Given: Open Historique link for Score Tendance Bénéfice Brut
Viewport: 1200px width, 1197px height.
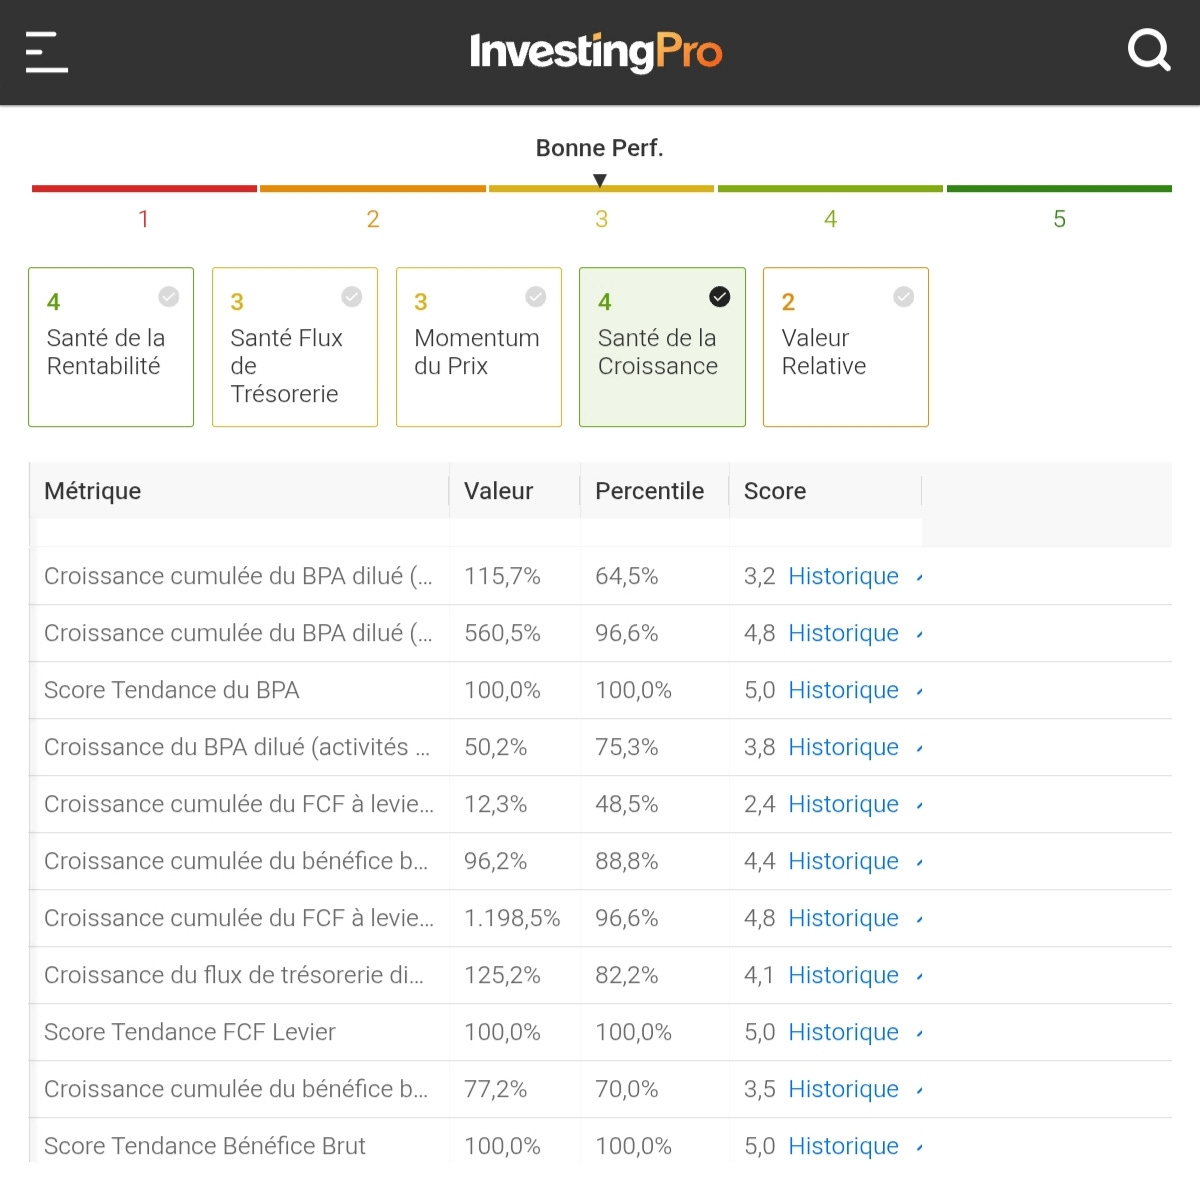Looking at the screenshot, I should point(843,1146).
